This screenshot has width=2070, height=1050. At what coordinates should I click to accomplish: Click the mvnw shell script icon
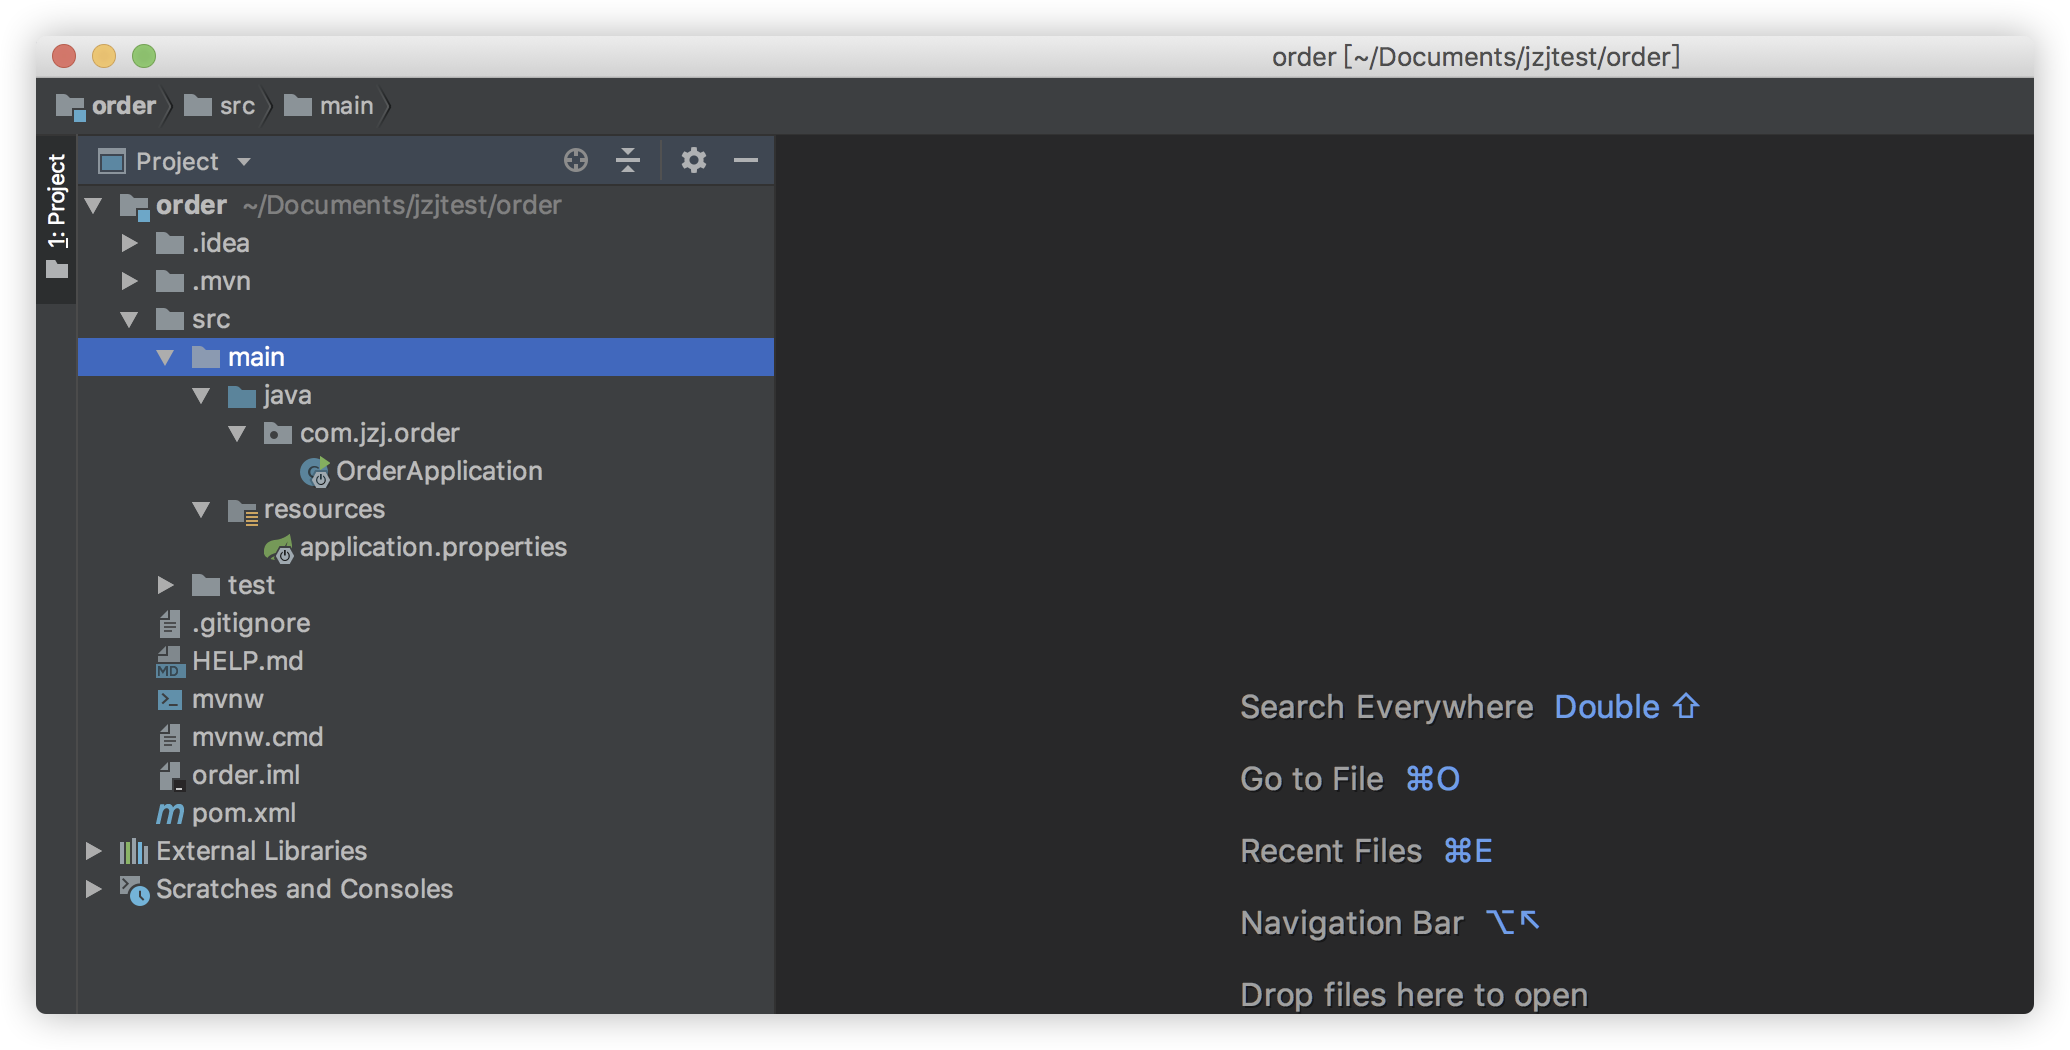click(170, 700)
